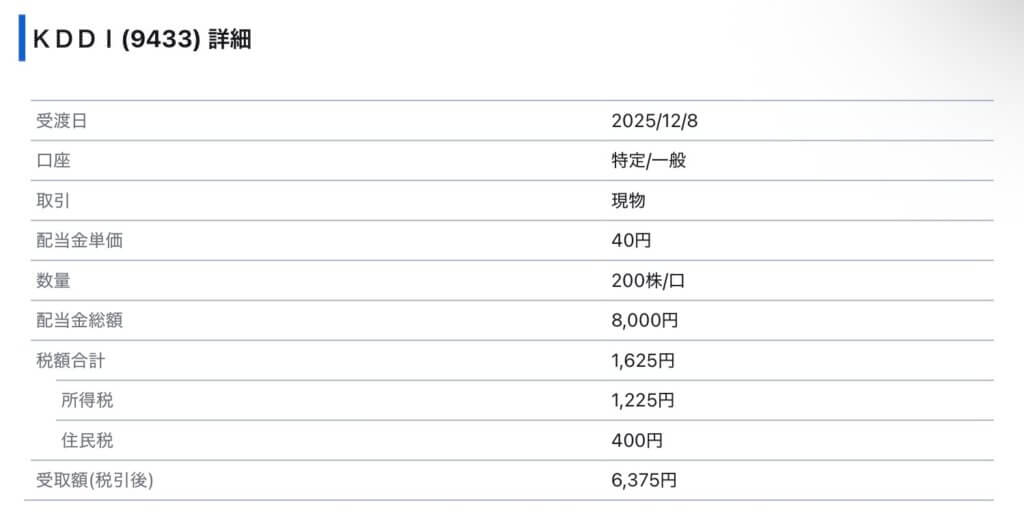Click the KDDI (9433) 詳細 heading

[x=141, y=40]
